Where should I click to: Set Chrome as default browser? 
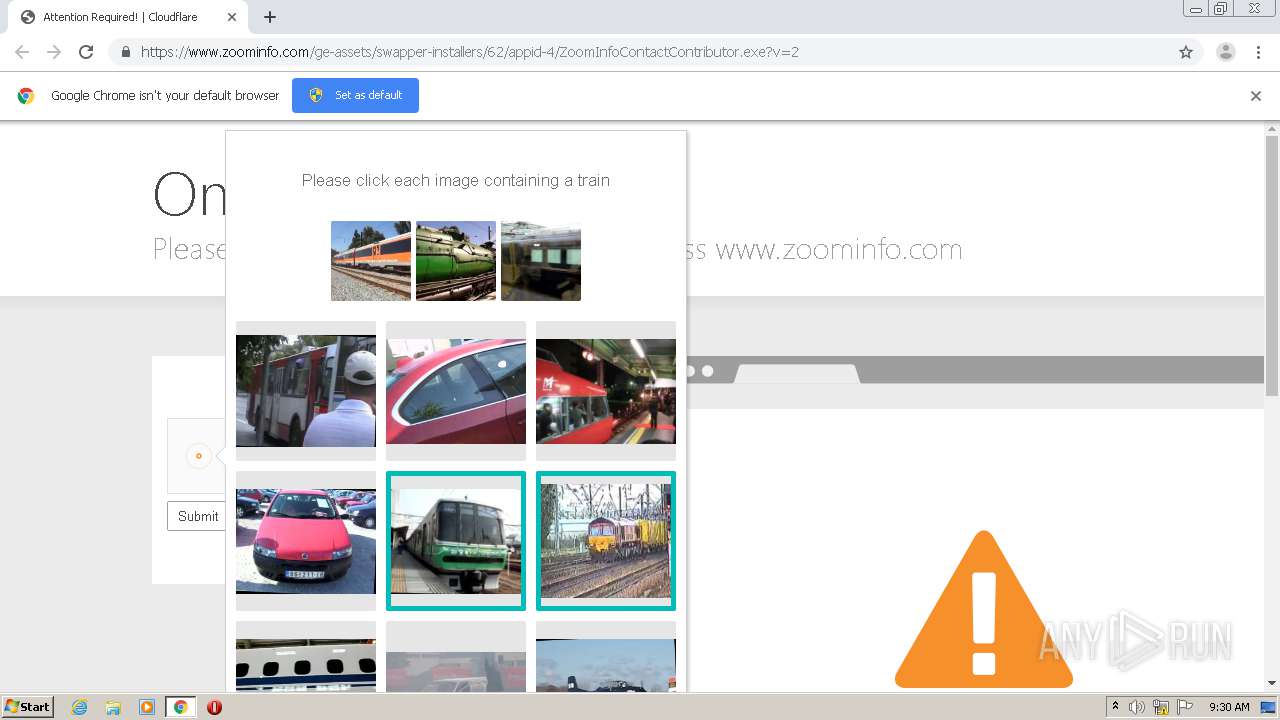[x=355, y=95]
